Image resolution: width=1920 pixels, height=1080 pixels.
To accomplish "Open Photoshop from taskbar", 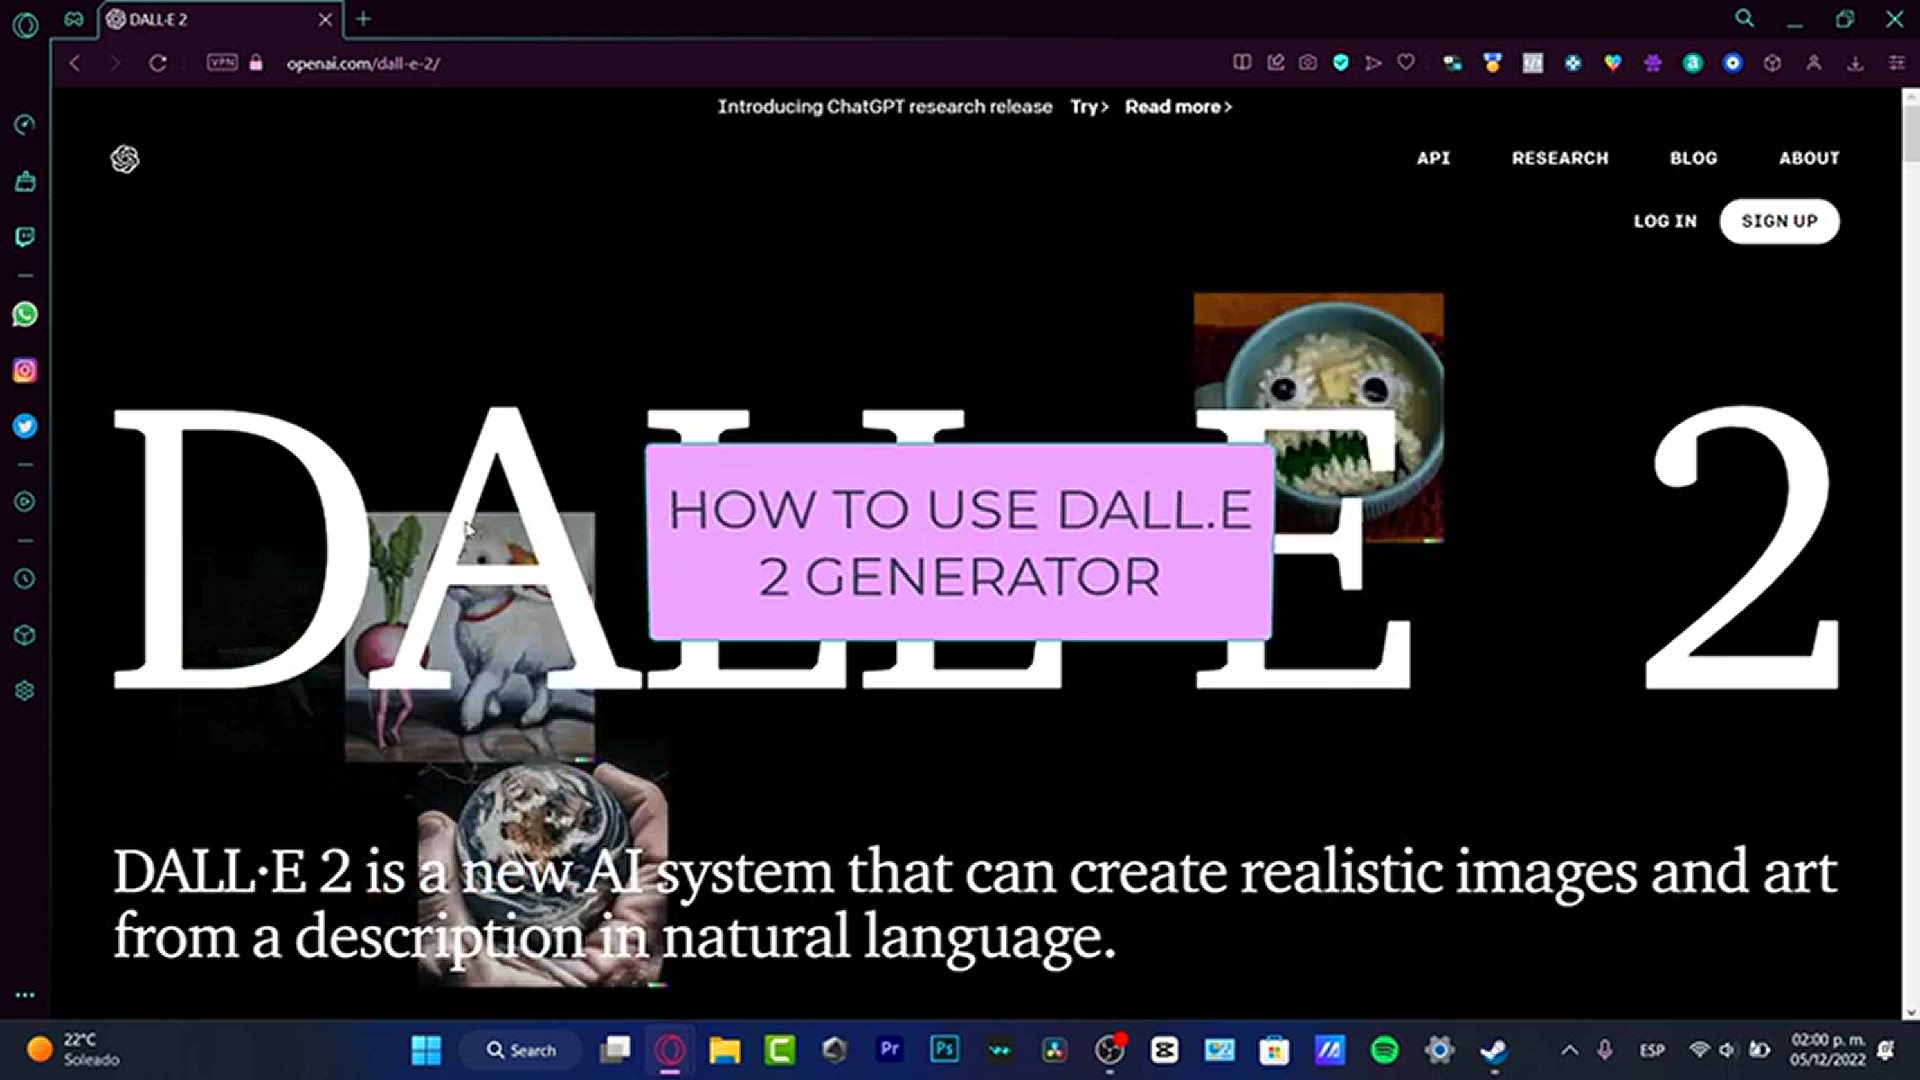I will [944, 1049].
